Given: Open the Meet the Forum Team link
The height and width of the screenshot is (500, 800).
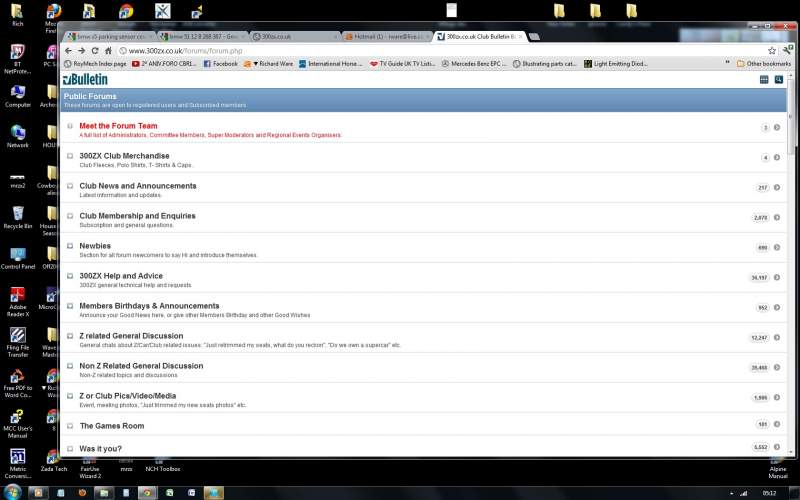Looking at the screenshot, I should pyautogui.click(x=118, y=126).
